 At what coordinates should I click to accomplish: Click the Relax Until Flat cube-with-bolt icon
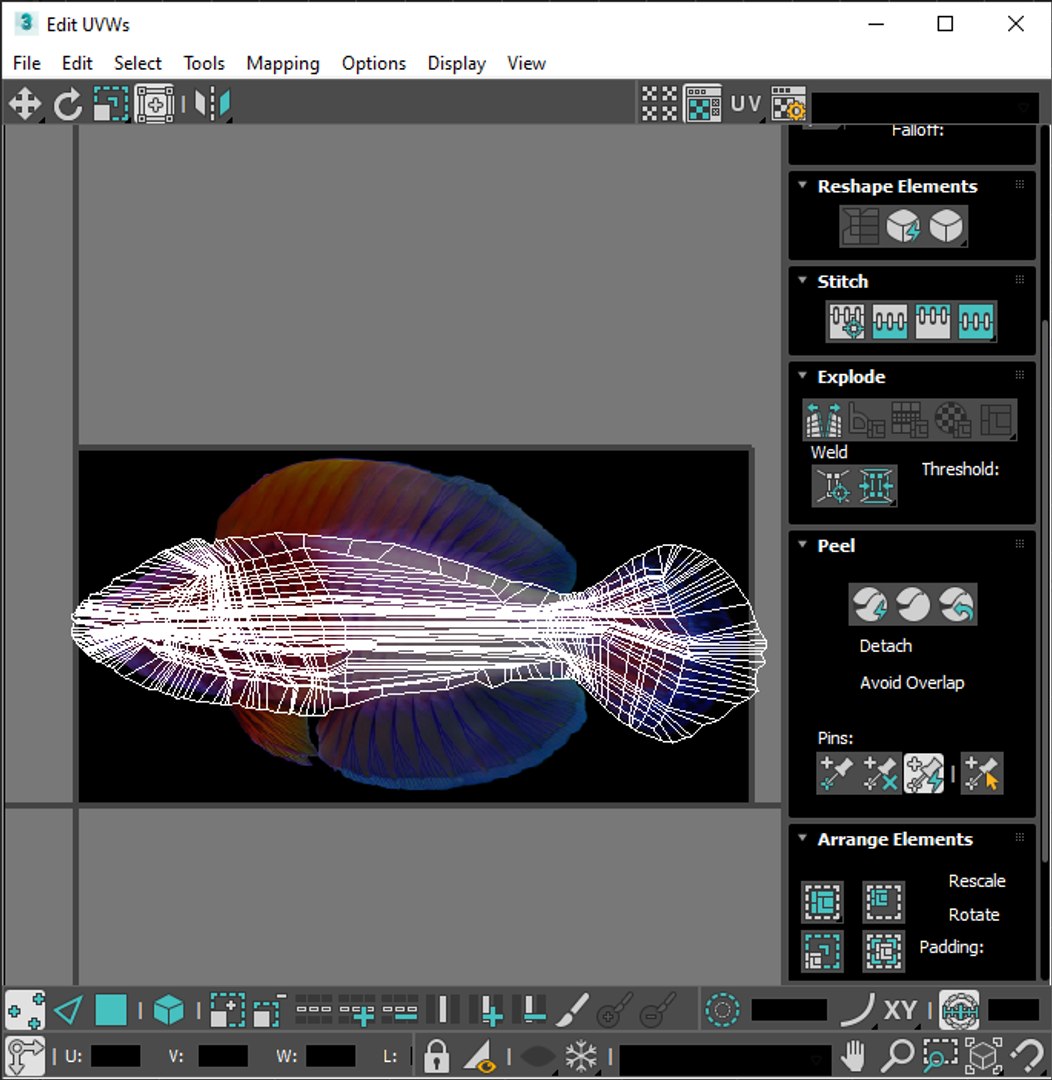[x=903, y=226]
